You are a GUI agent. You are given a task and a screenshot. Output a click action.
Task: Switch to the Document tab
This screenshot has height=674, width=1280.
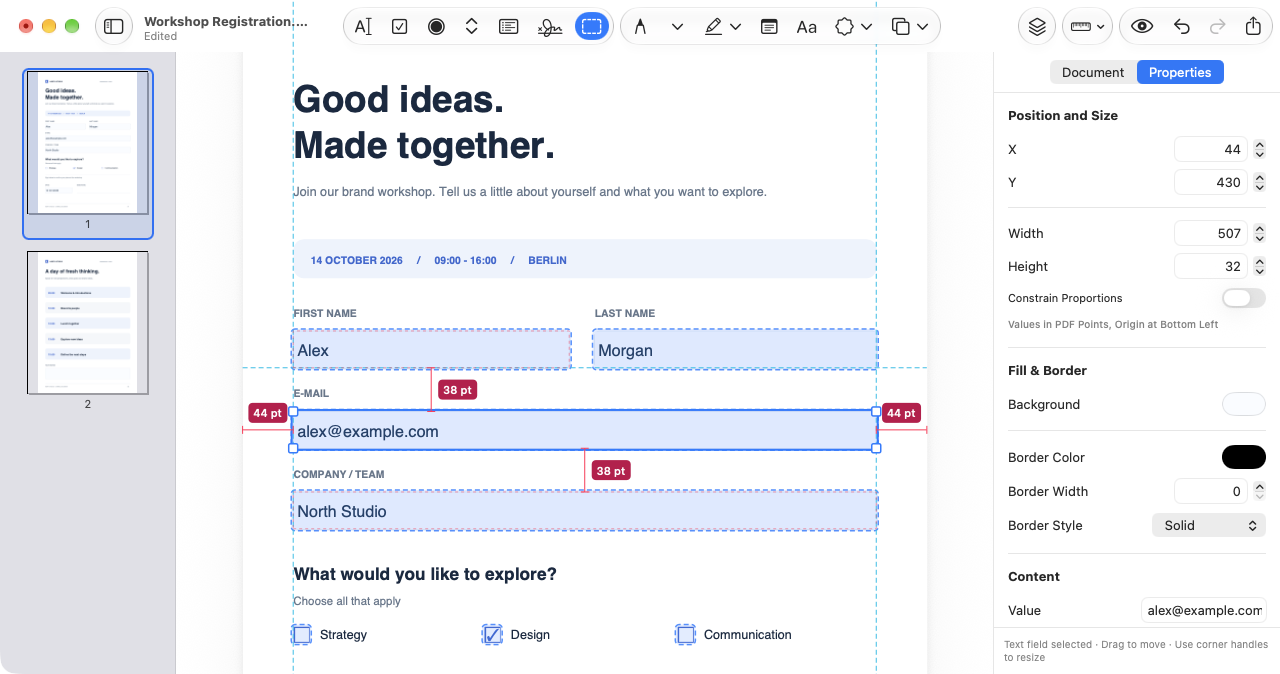pos(1093,72)
